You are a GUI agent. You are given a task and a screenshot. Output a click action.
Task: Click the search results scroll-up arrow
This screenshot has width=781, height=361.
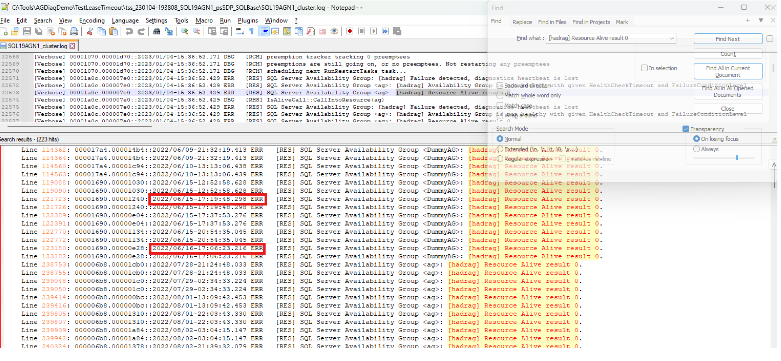[x=774, y=165]
